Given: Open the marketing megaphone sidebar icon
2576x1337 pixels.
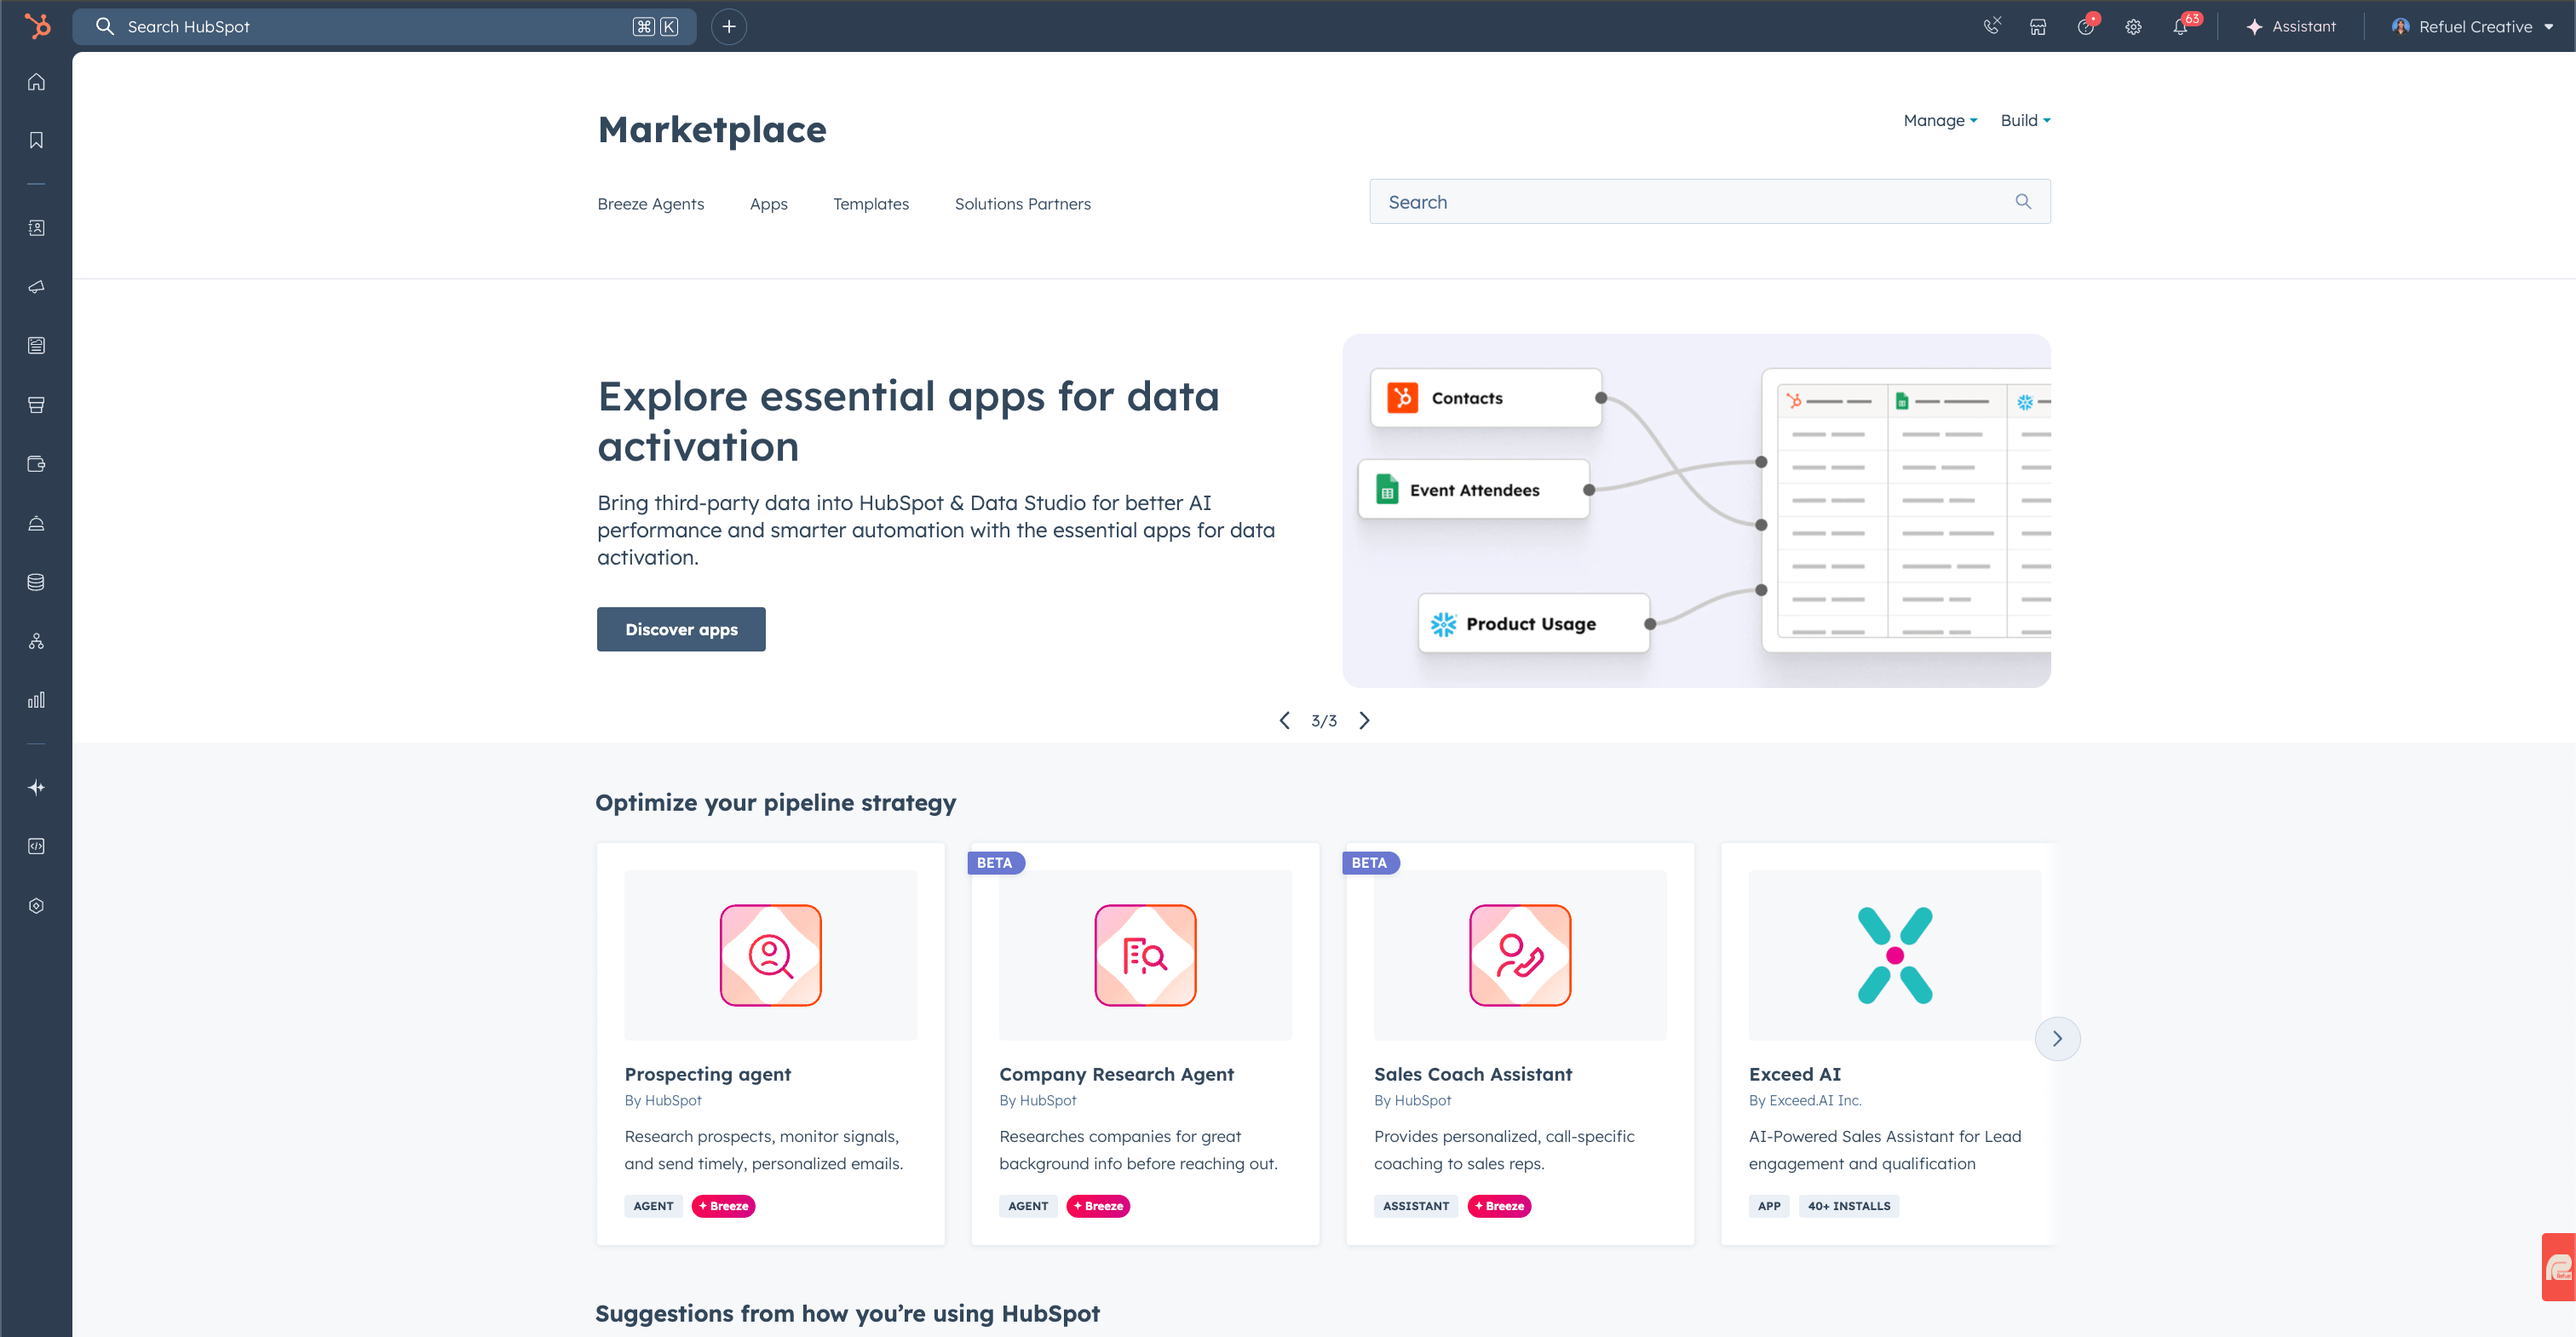Looking at the screenshot, I should pyautogui.click(x=37, y=287).
